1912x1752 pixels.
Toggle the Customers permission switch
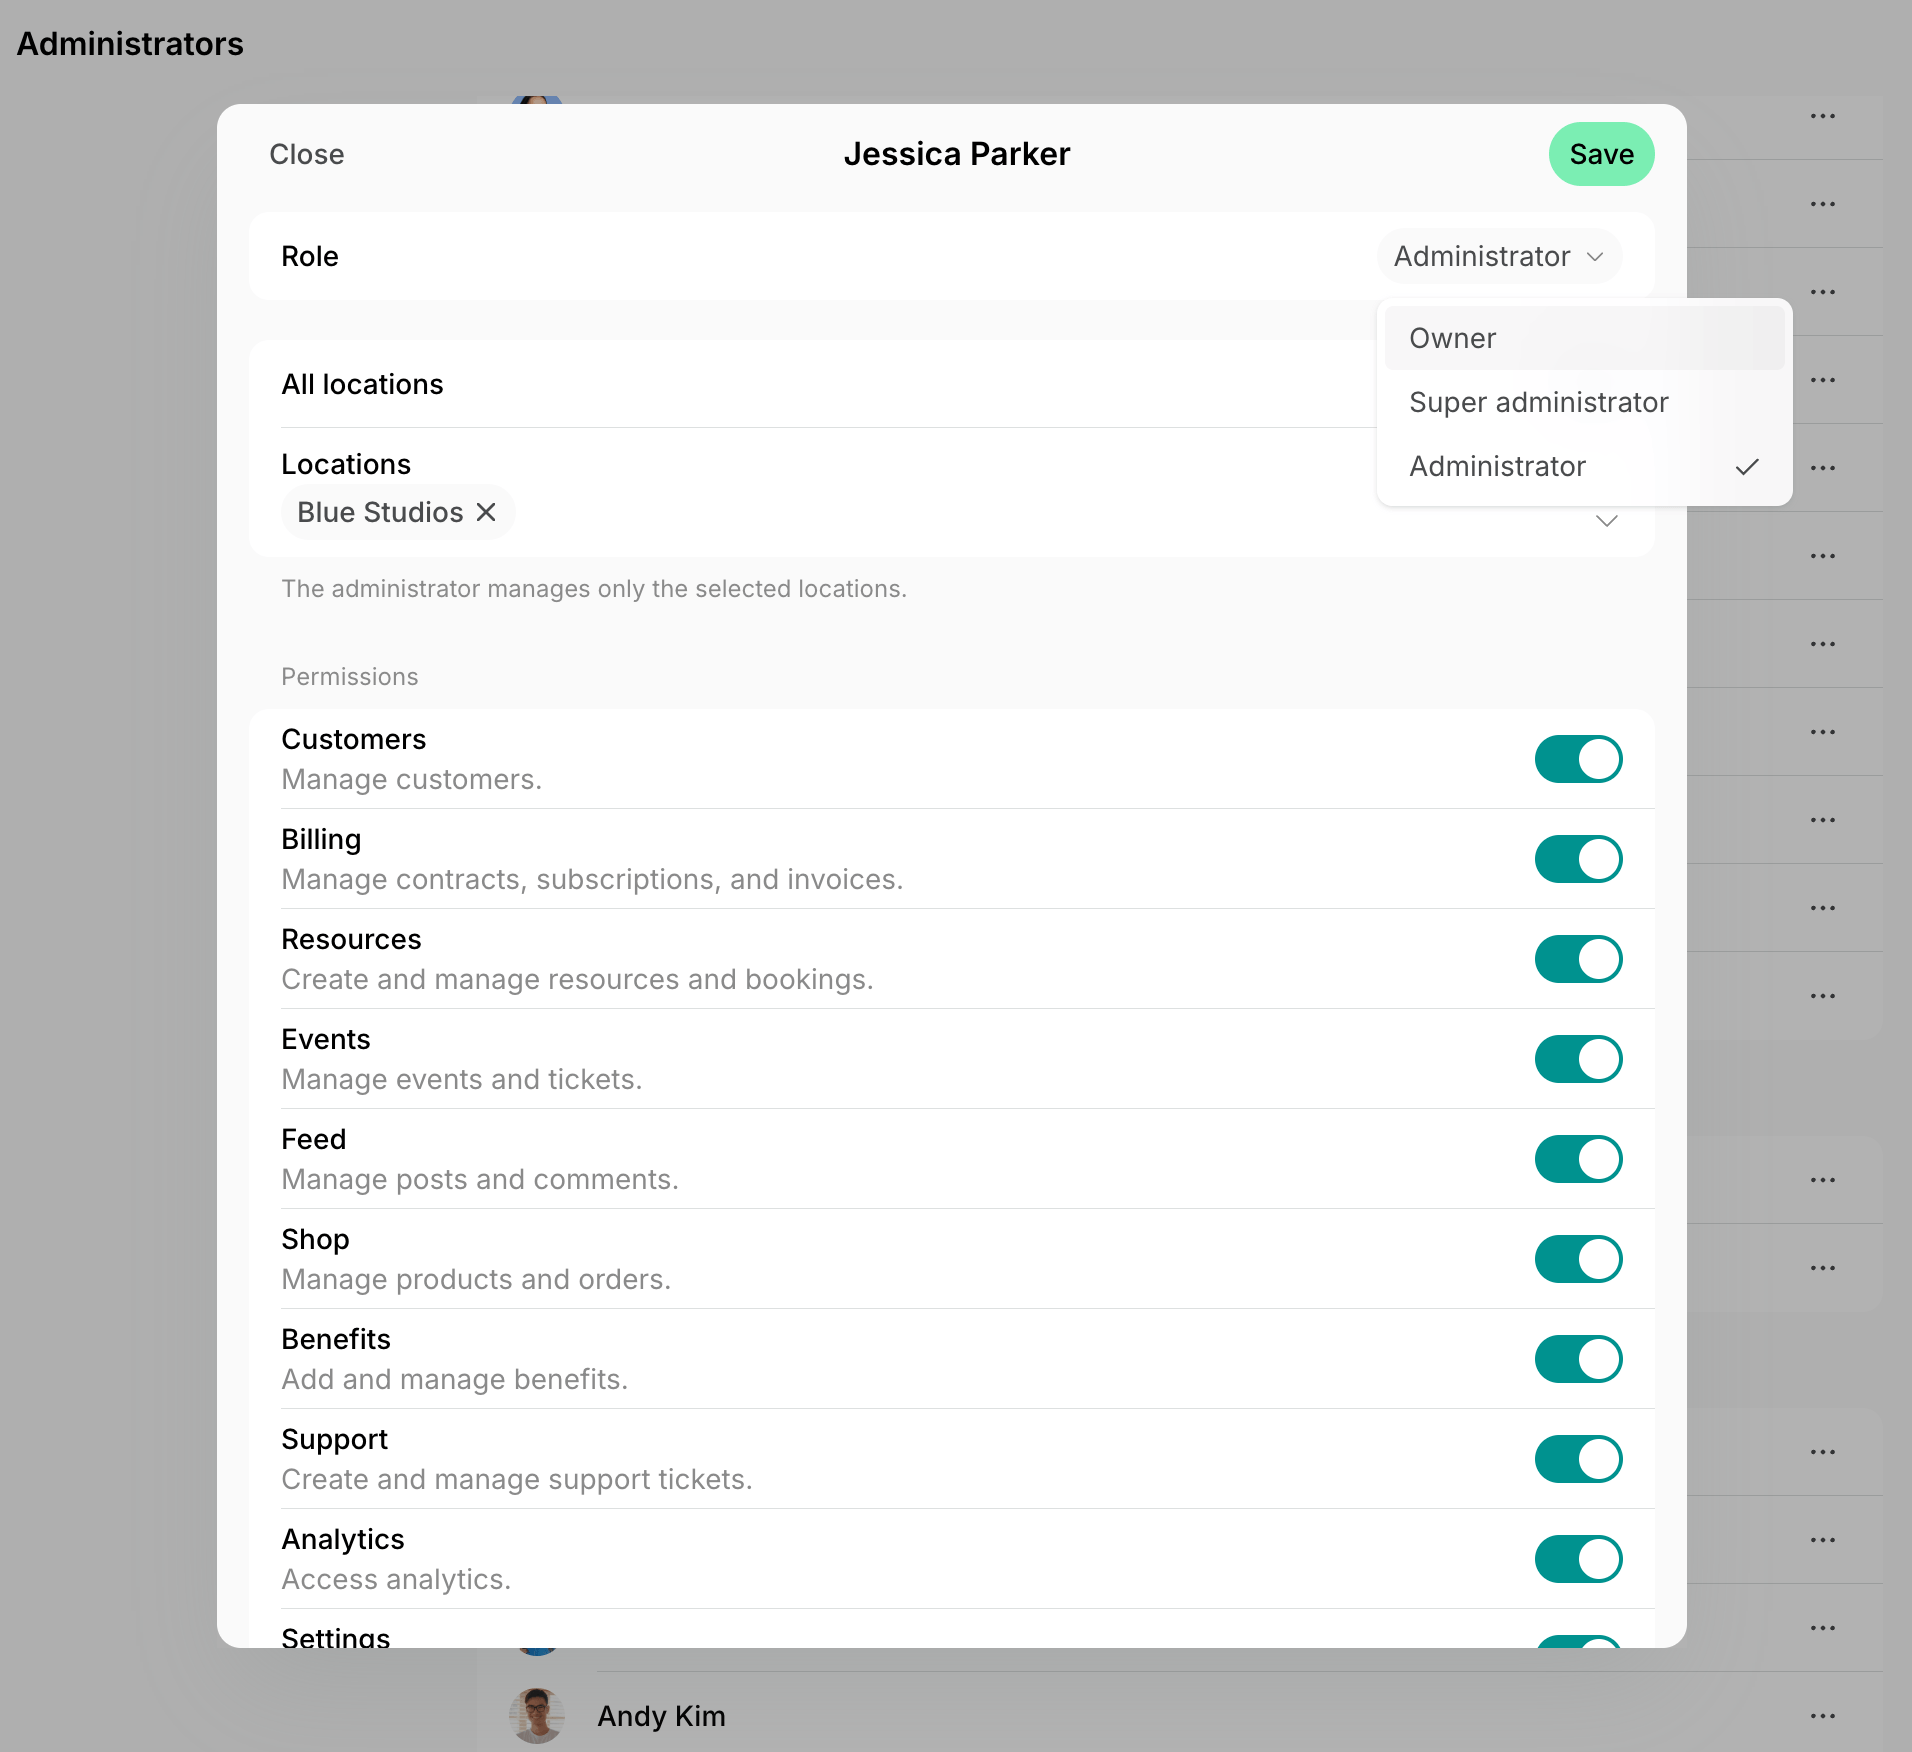tap(1578, 759)
